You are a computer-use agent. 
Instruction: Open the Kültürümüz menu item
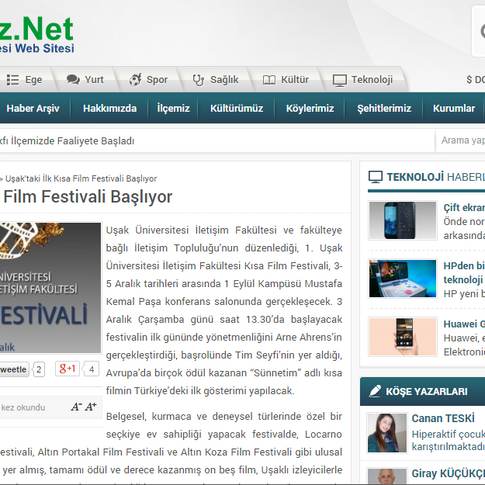tap(237, 108)
